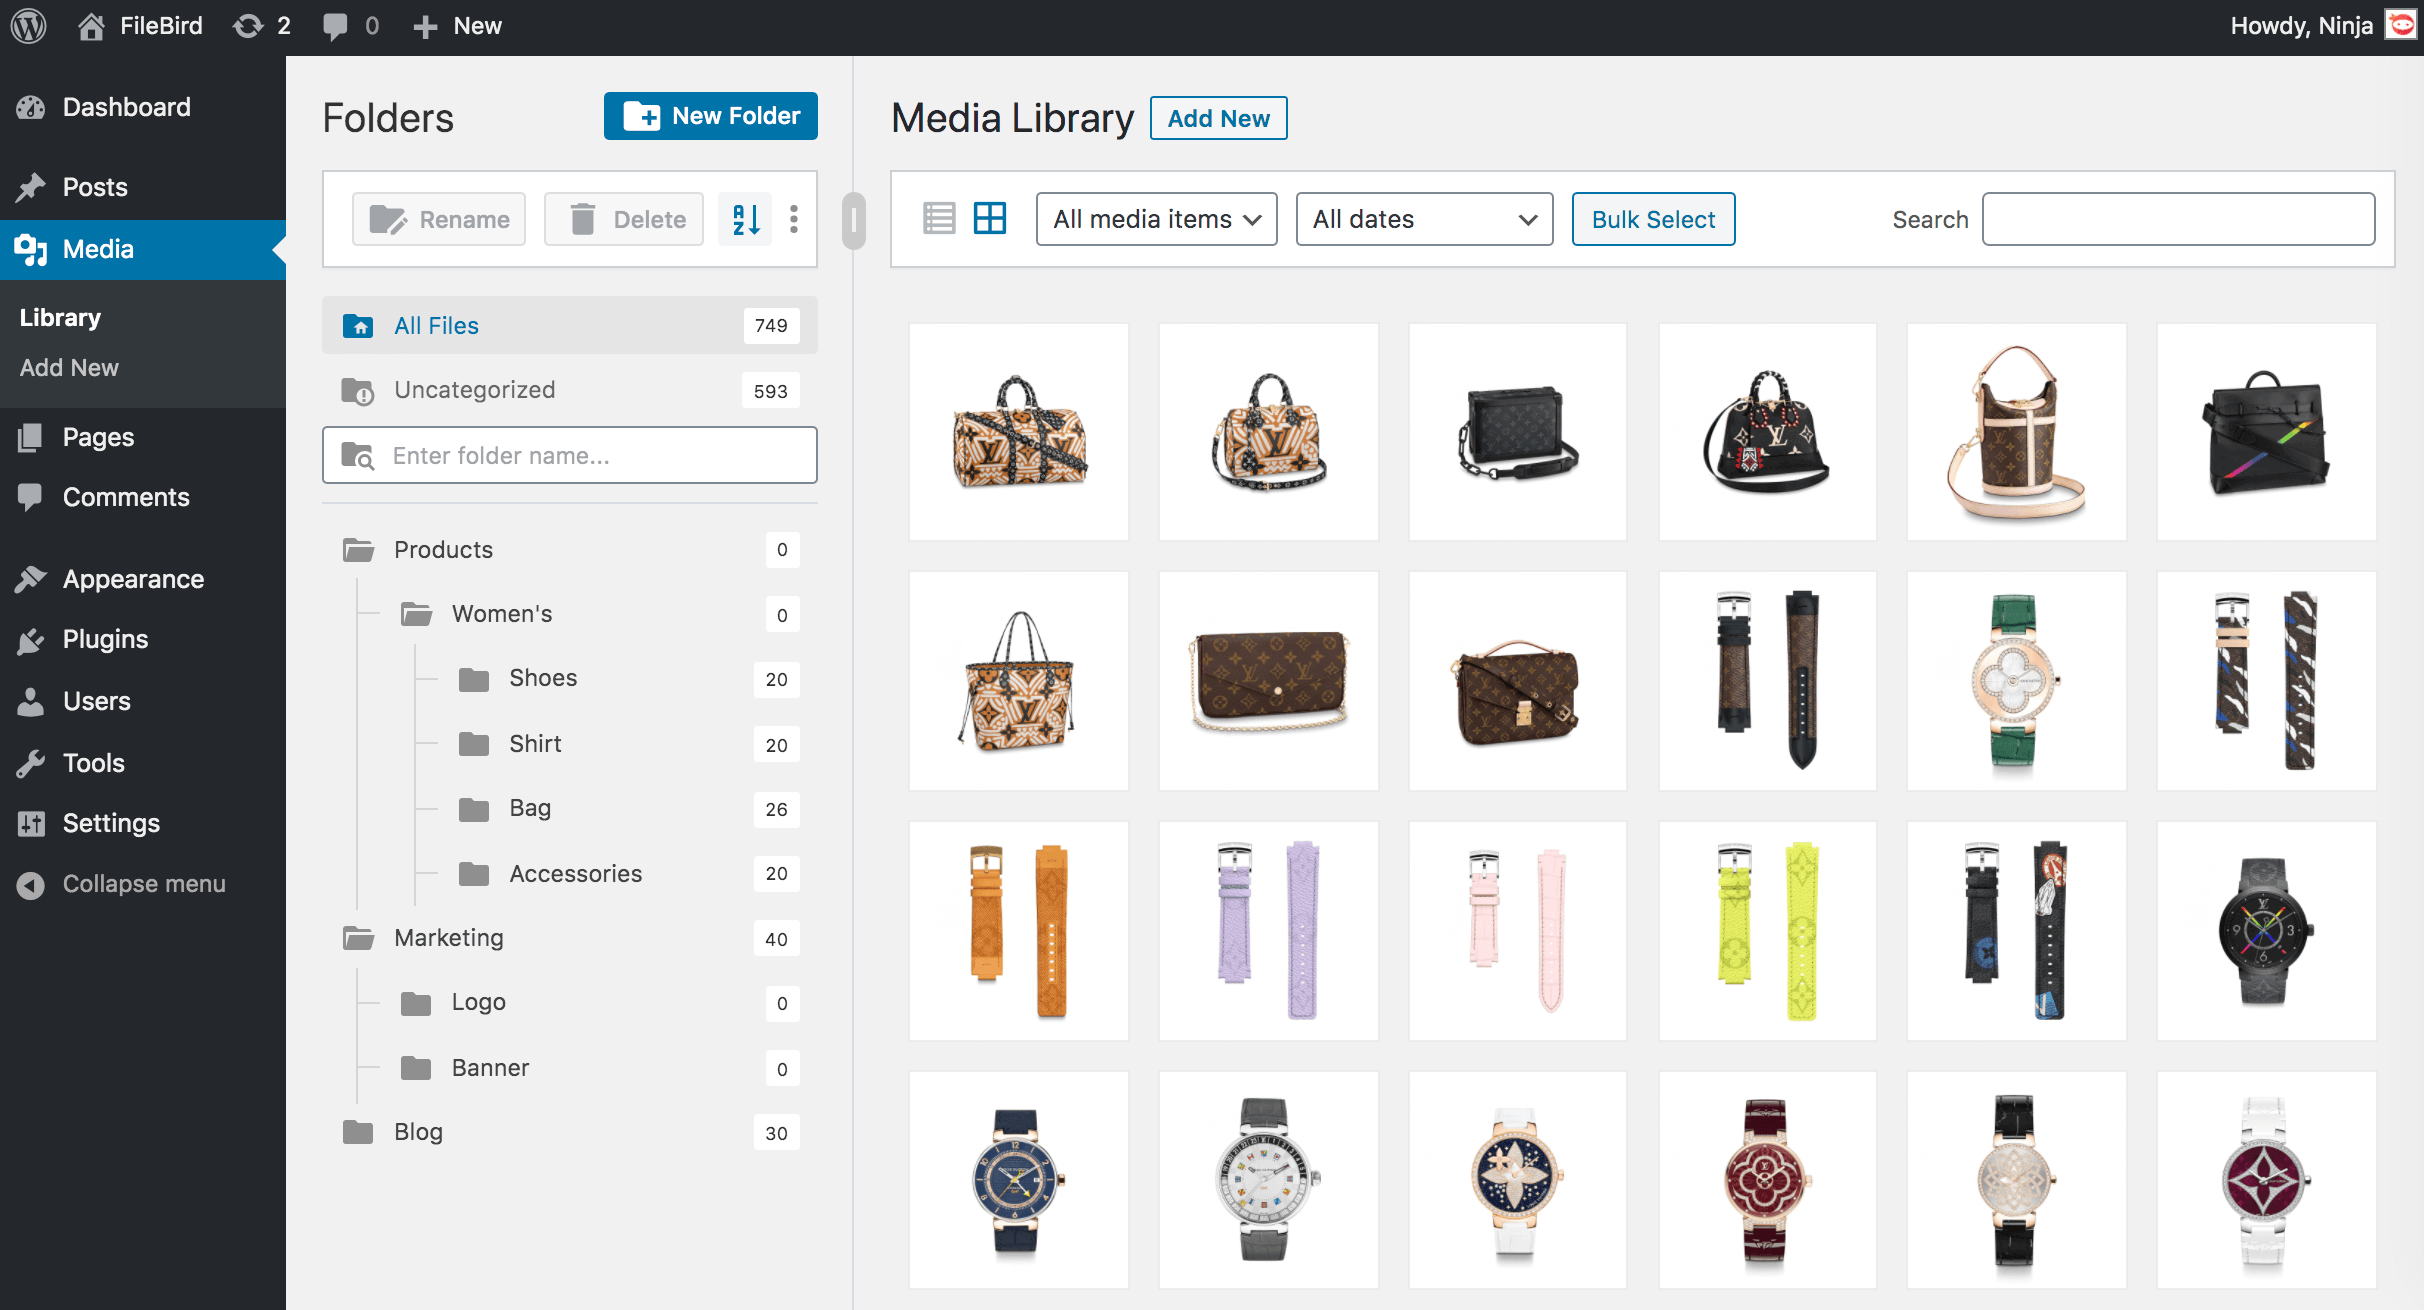Image resolution: width=2424 pixels, height=1310 pixels.
Task: Click the New Folder button in Folders panel
Action: tap(713, 116)
